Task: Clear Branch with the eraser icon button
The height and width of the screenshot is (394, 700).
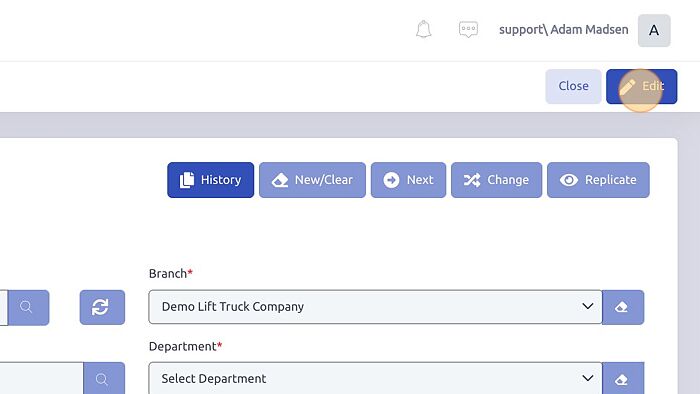Action: (623, 307)
